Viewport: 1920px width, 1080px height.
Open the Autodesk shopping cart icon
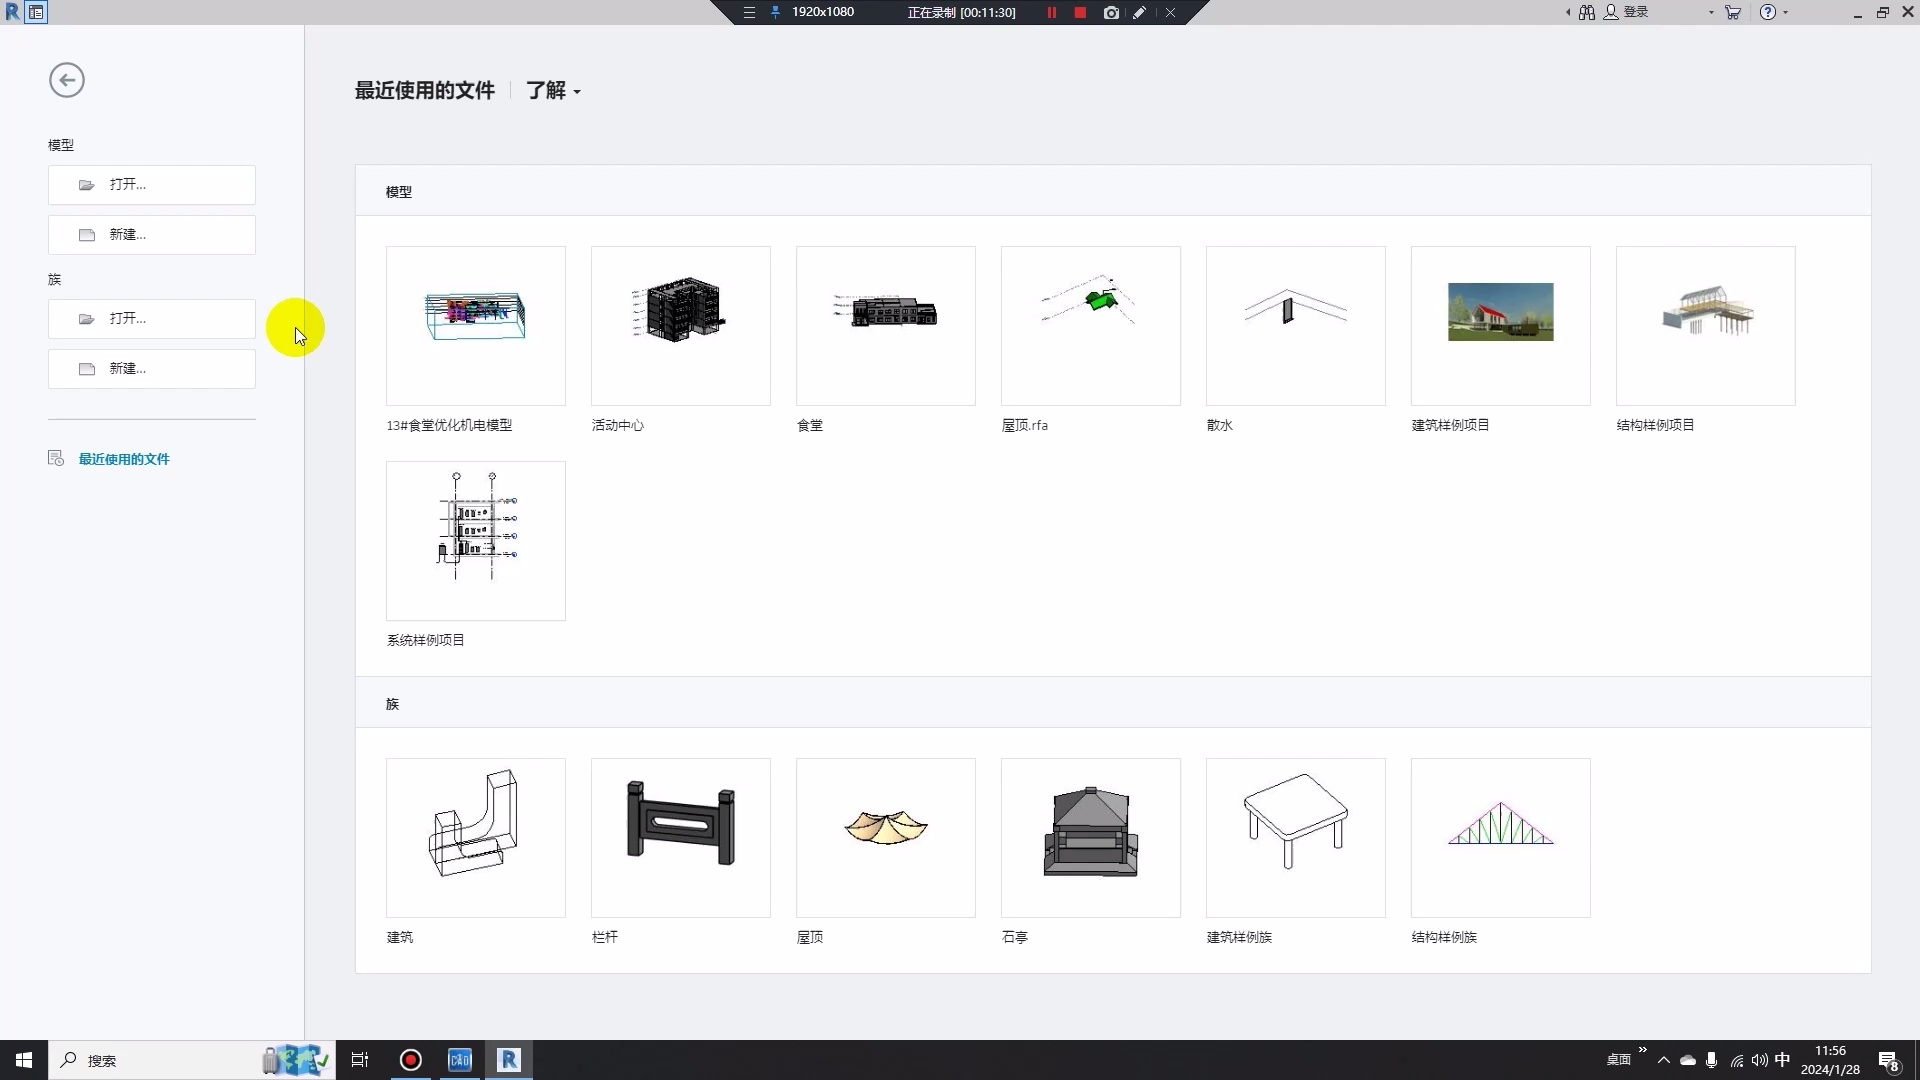pos(1733,13)
